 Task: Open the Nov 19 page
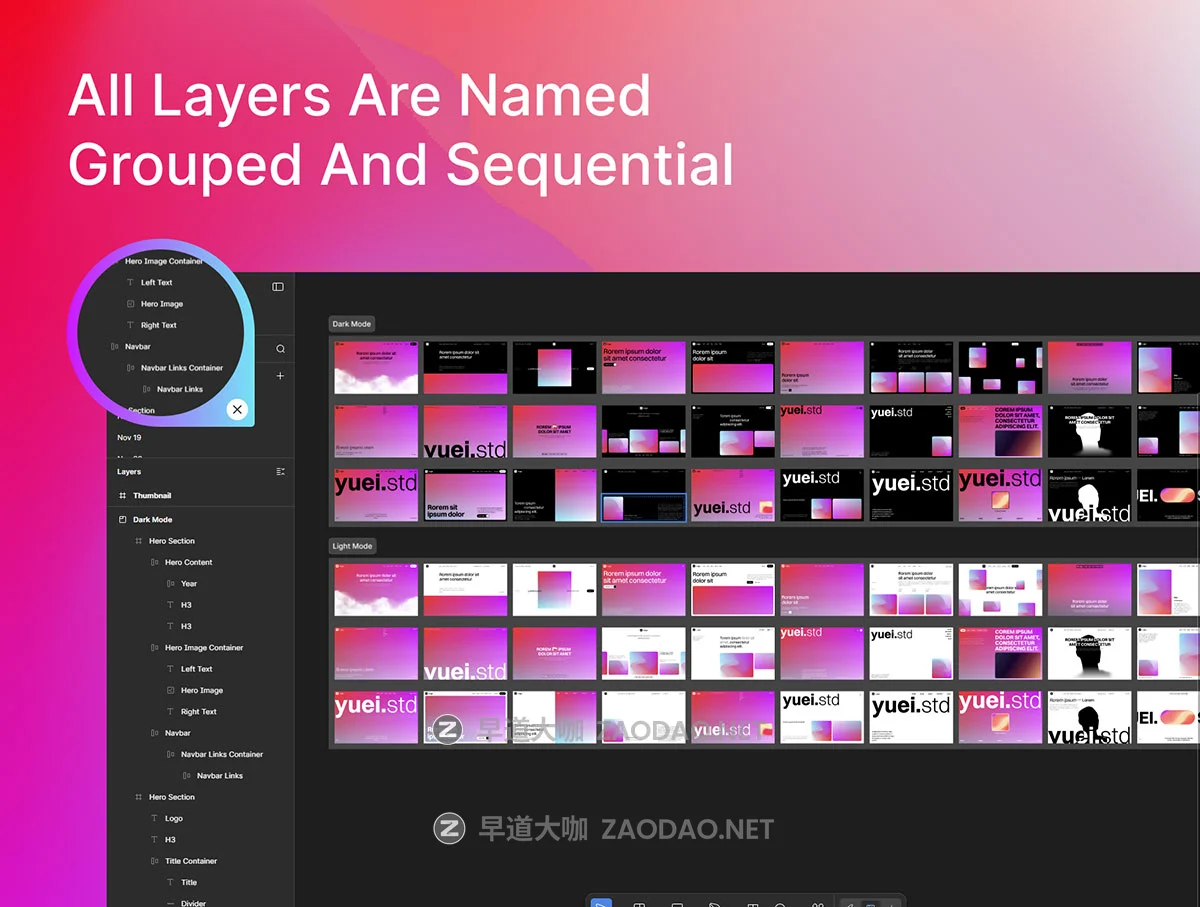[x=129, y=438]
